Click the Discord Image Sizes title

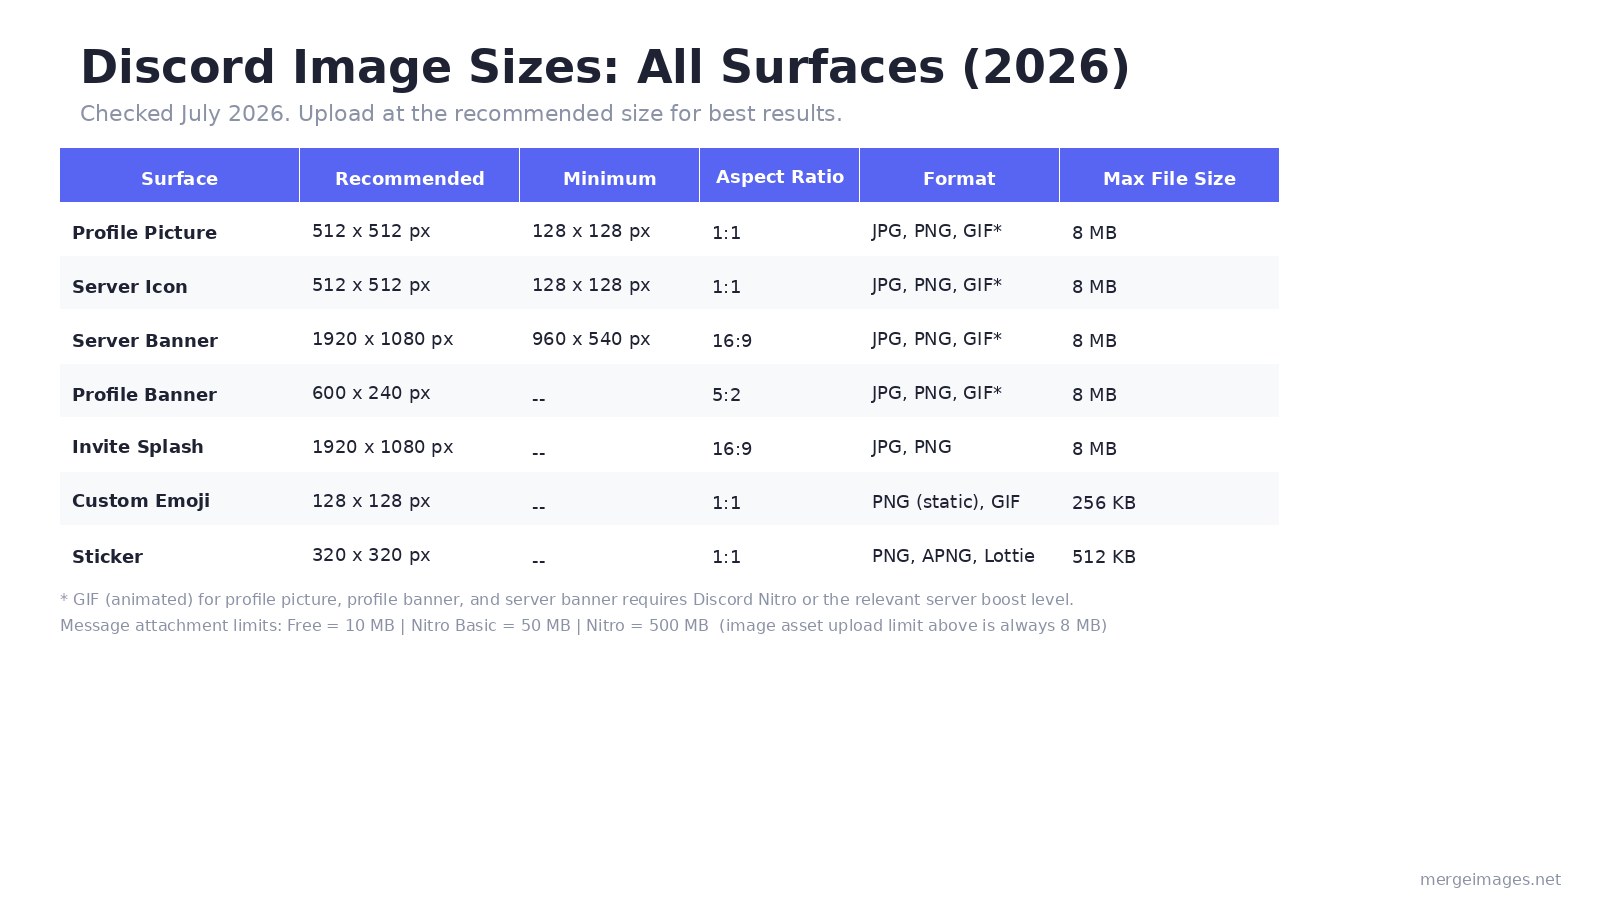coord(604,68)
